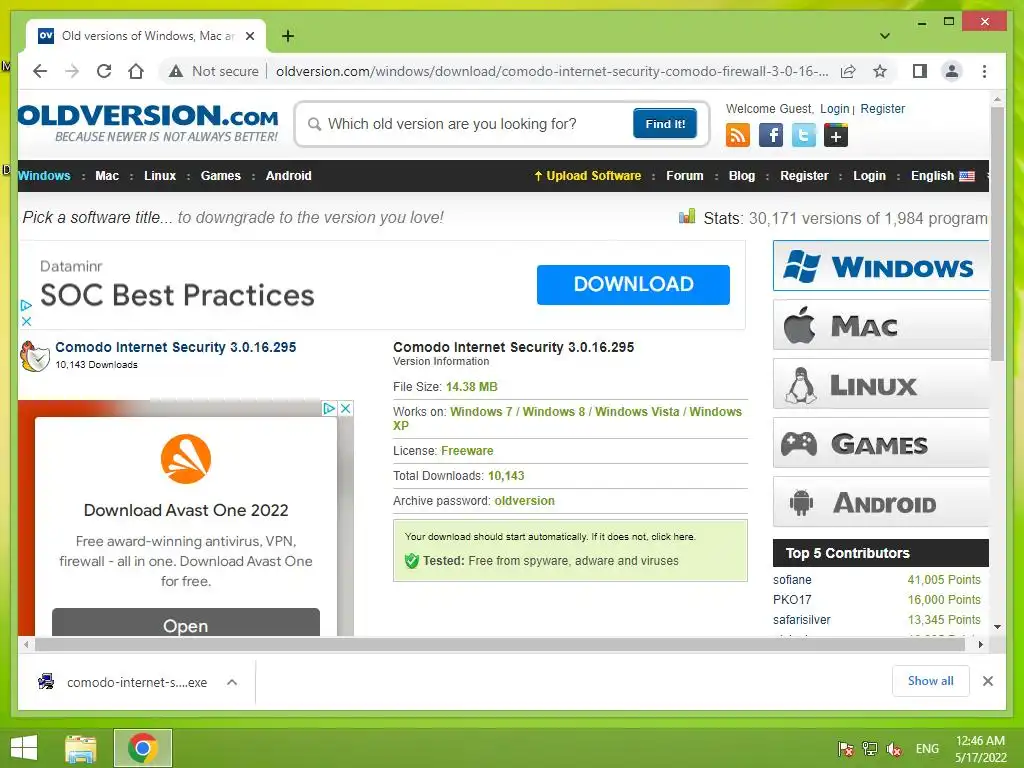Select the Mac nav menu item
Viewport: 1024px width, 768px height.
click(107, 176)
